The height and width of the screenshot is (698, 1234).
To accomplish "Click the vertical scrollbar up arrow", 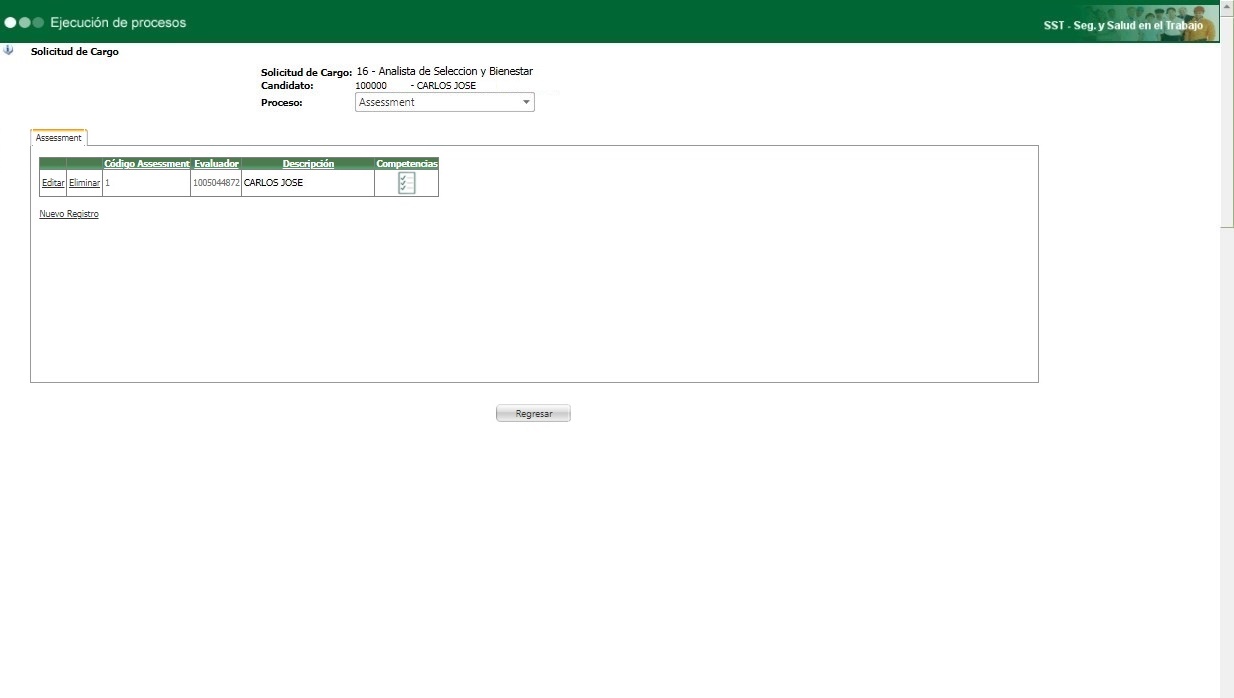I will pos(1227,6).
